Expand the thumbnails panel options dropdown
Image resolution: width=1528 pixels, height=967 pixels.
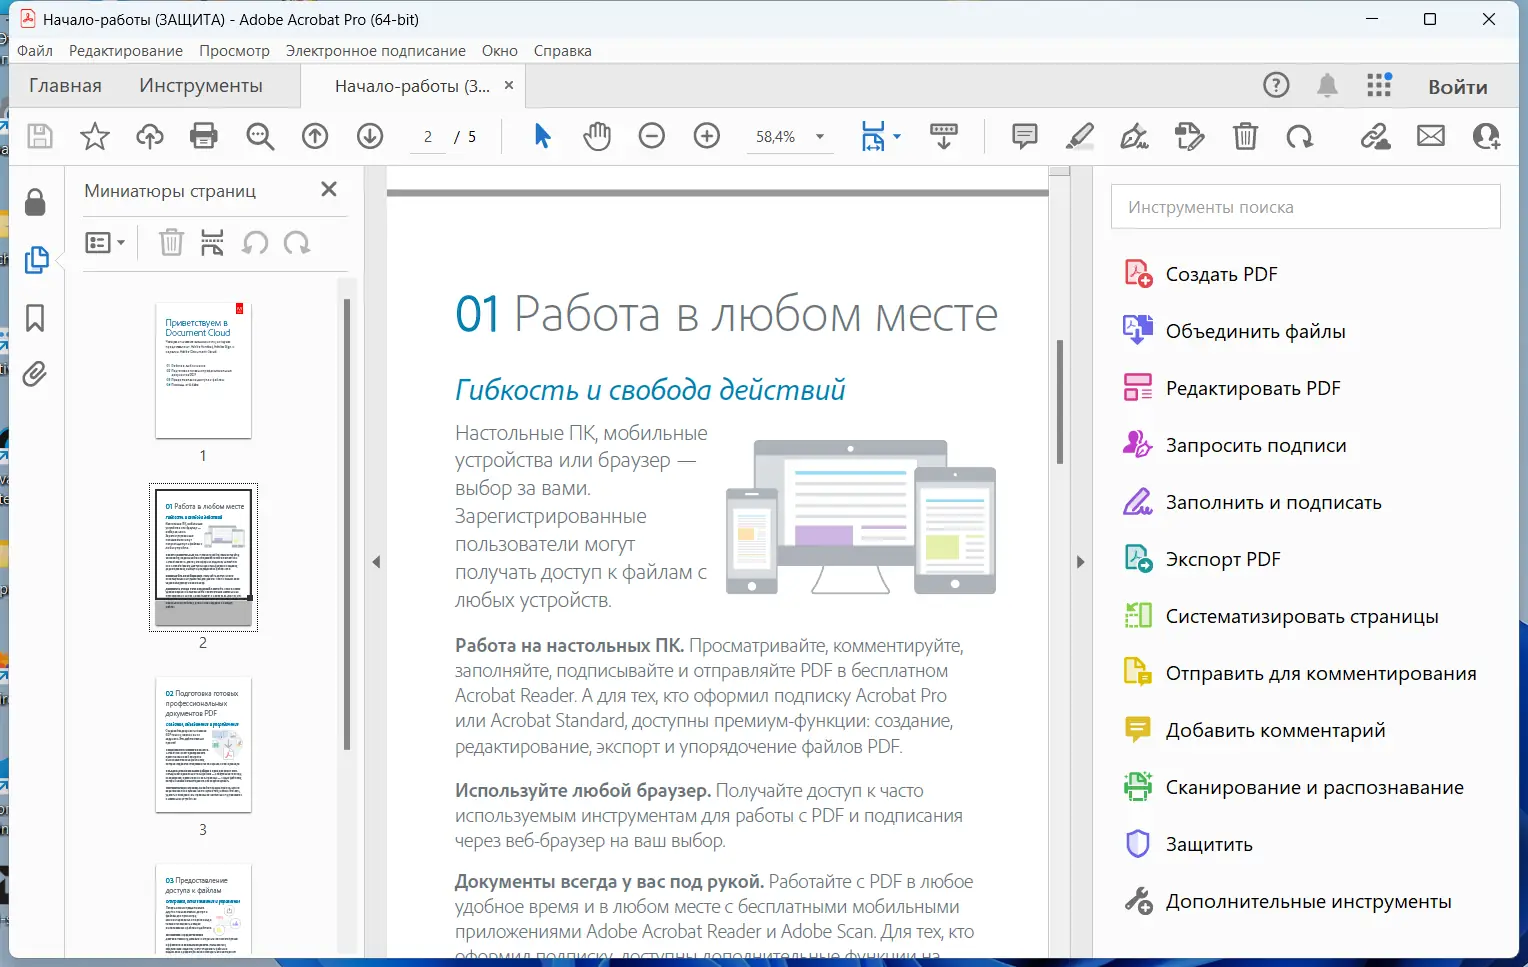pyautogui.click(x=105, y=242)
